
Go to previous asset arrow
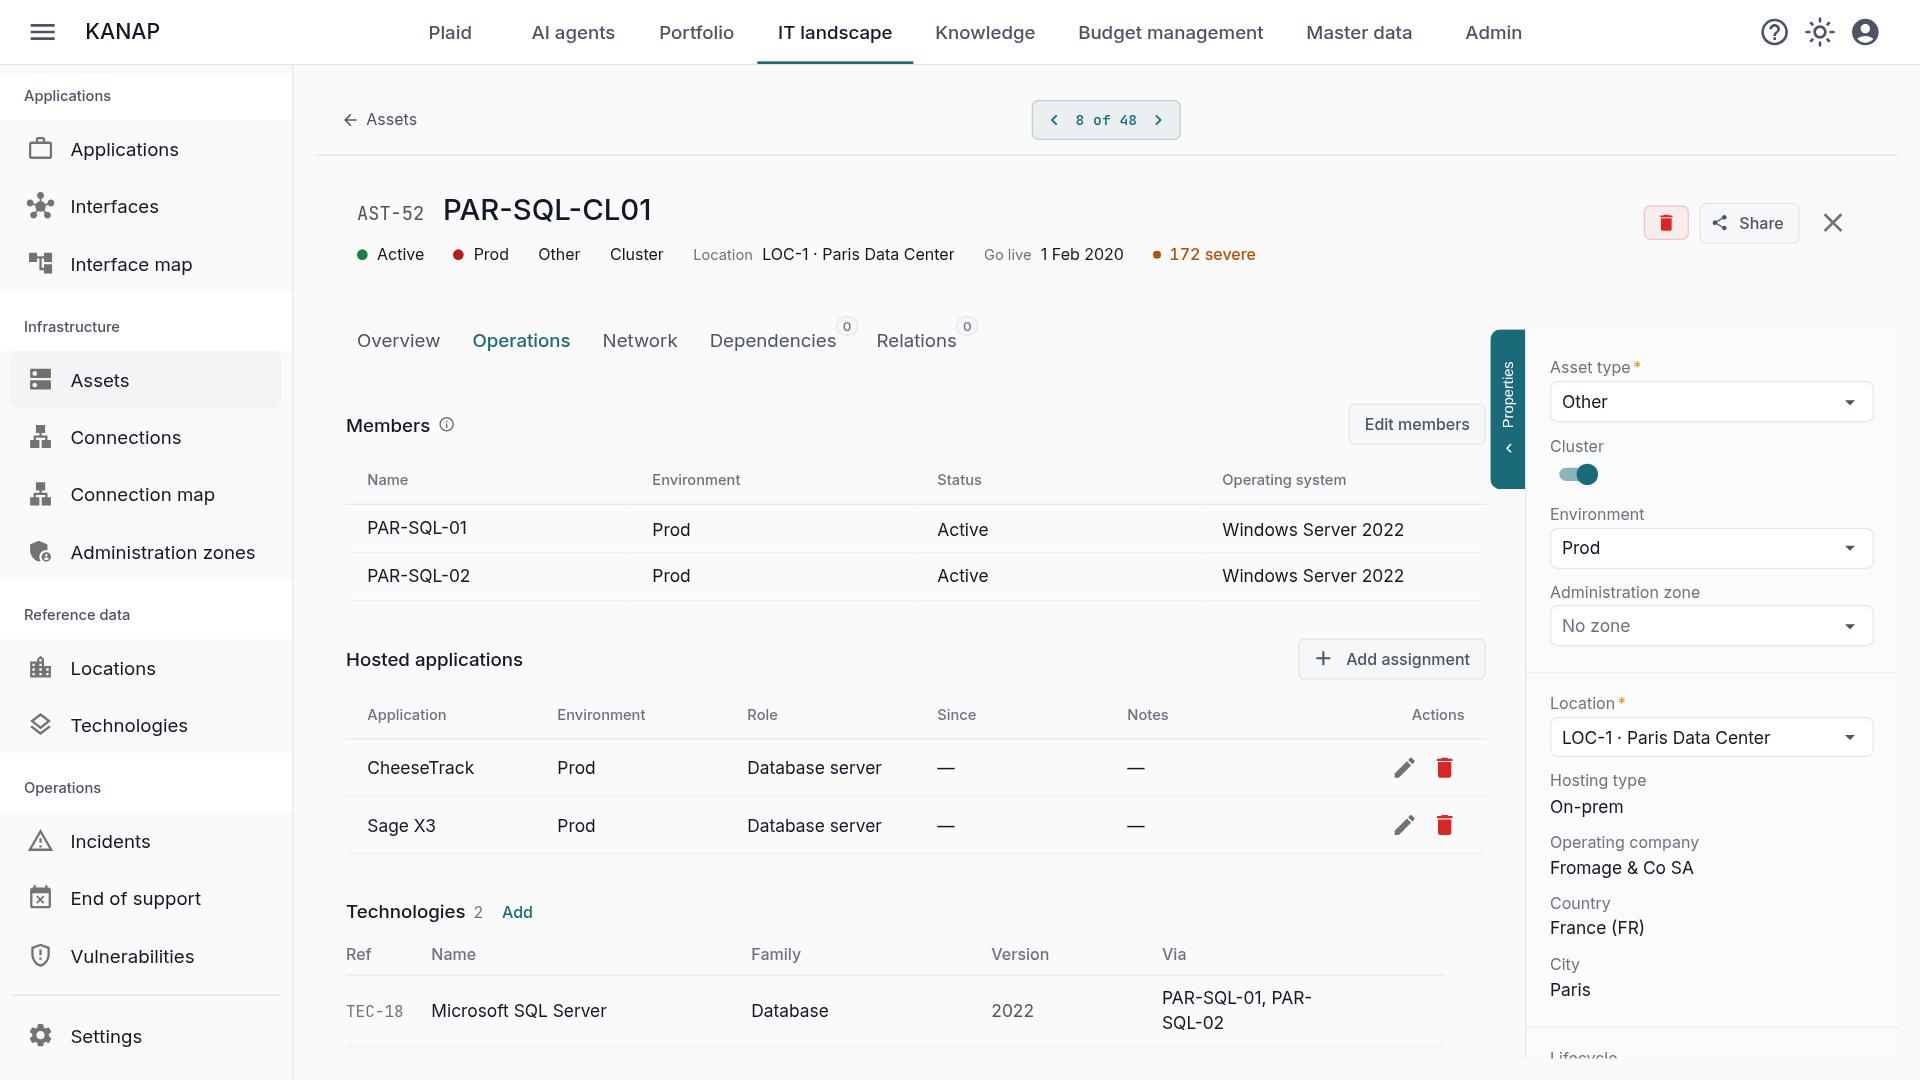coord(1054,120)
